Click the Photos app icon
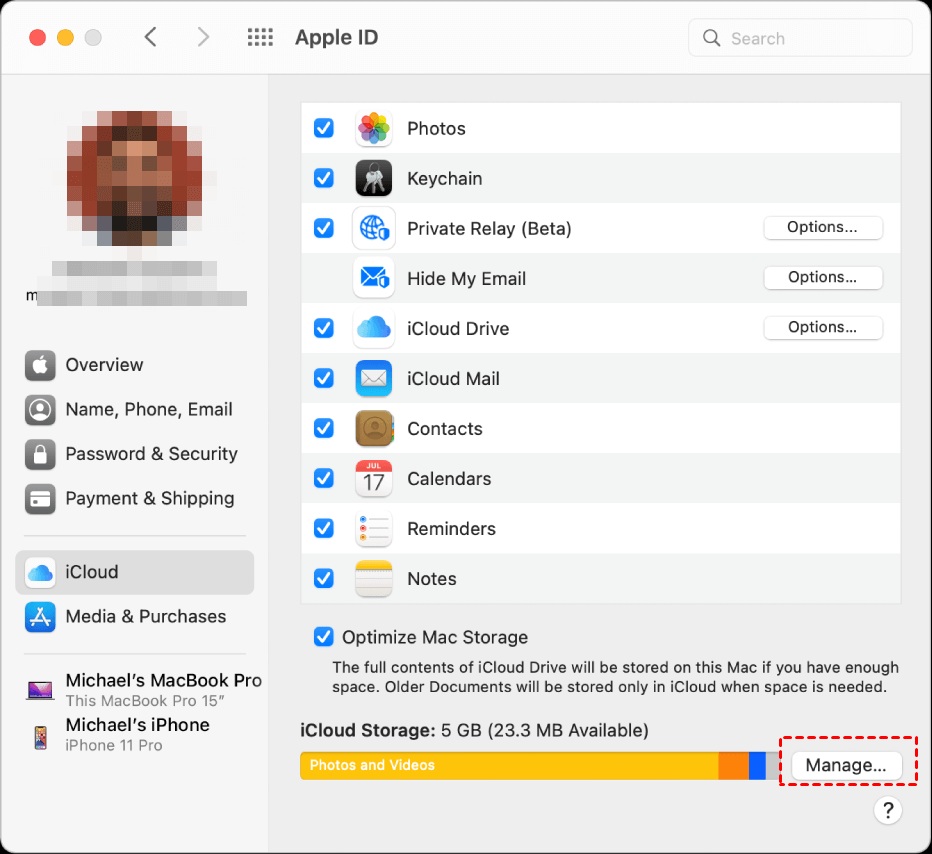The image size is (932, 854). click(374, 129)
